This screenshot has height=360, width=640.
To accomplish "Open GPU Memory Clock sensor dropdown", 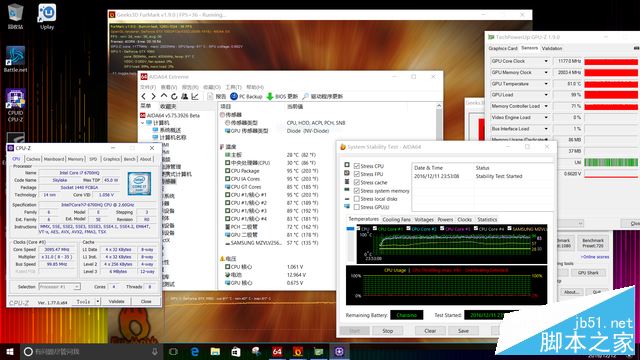I will coord(546,72).
